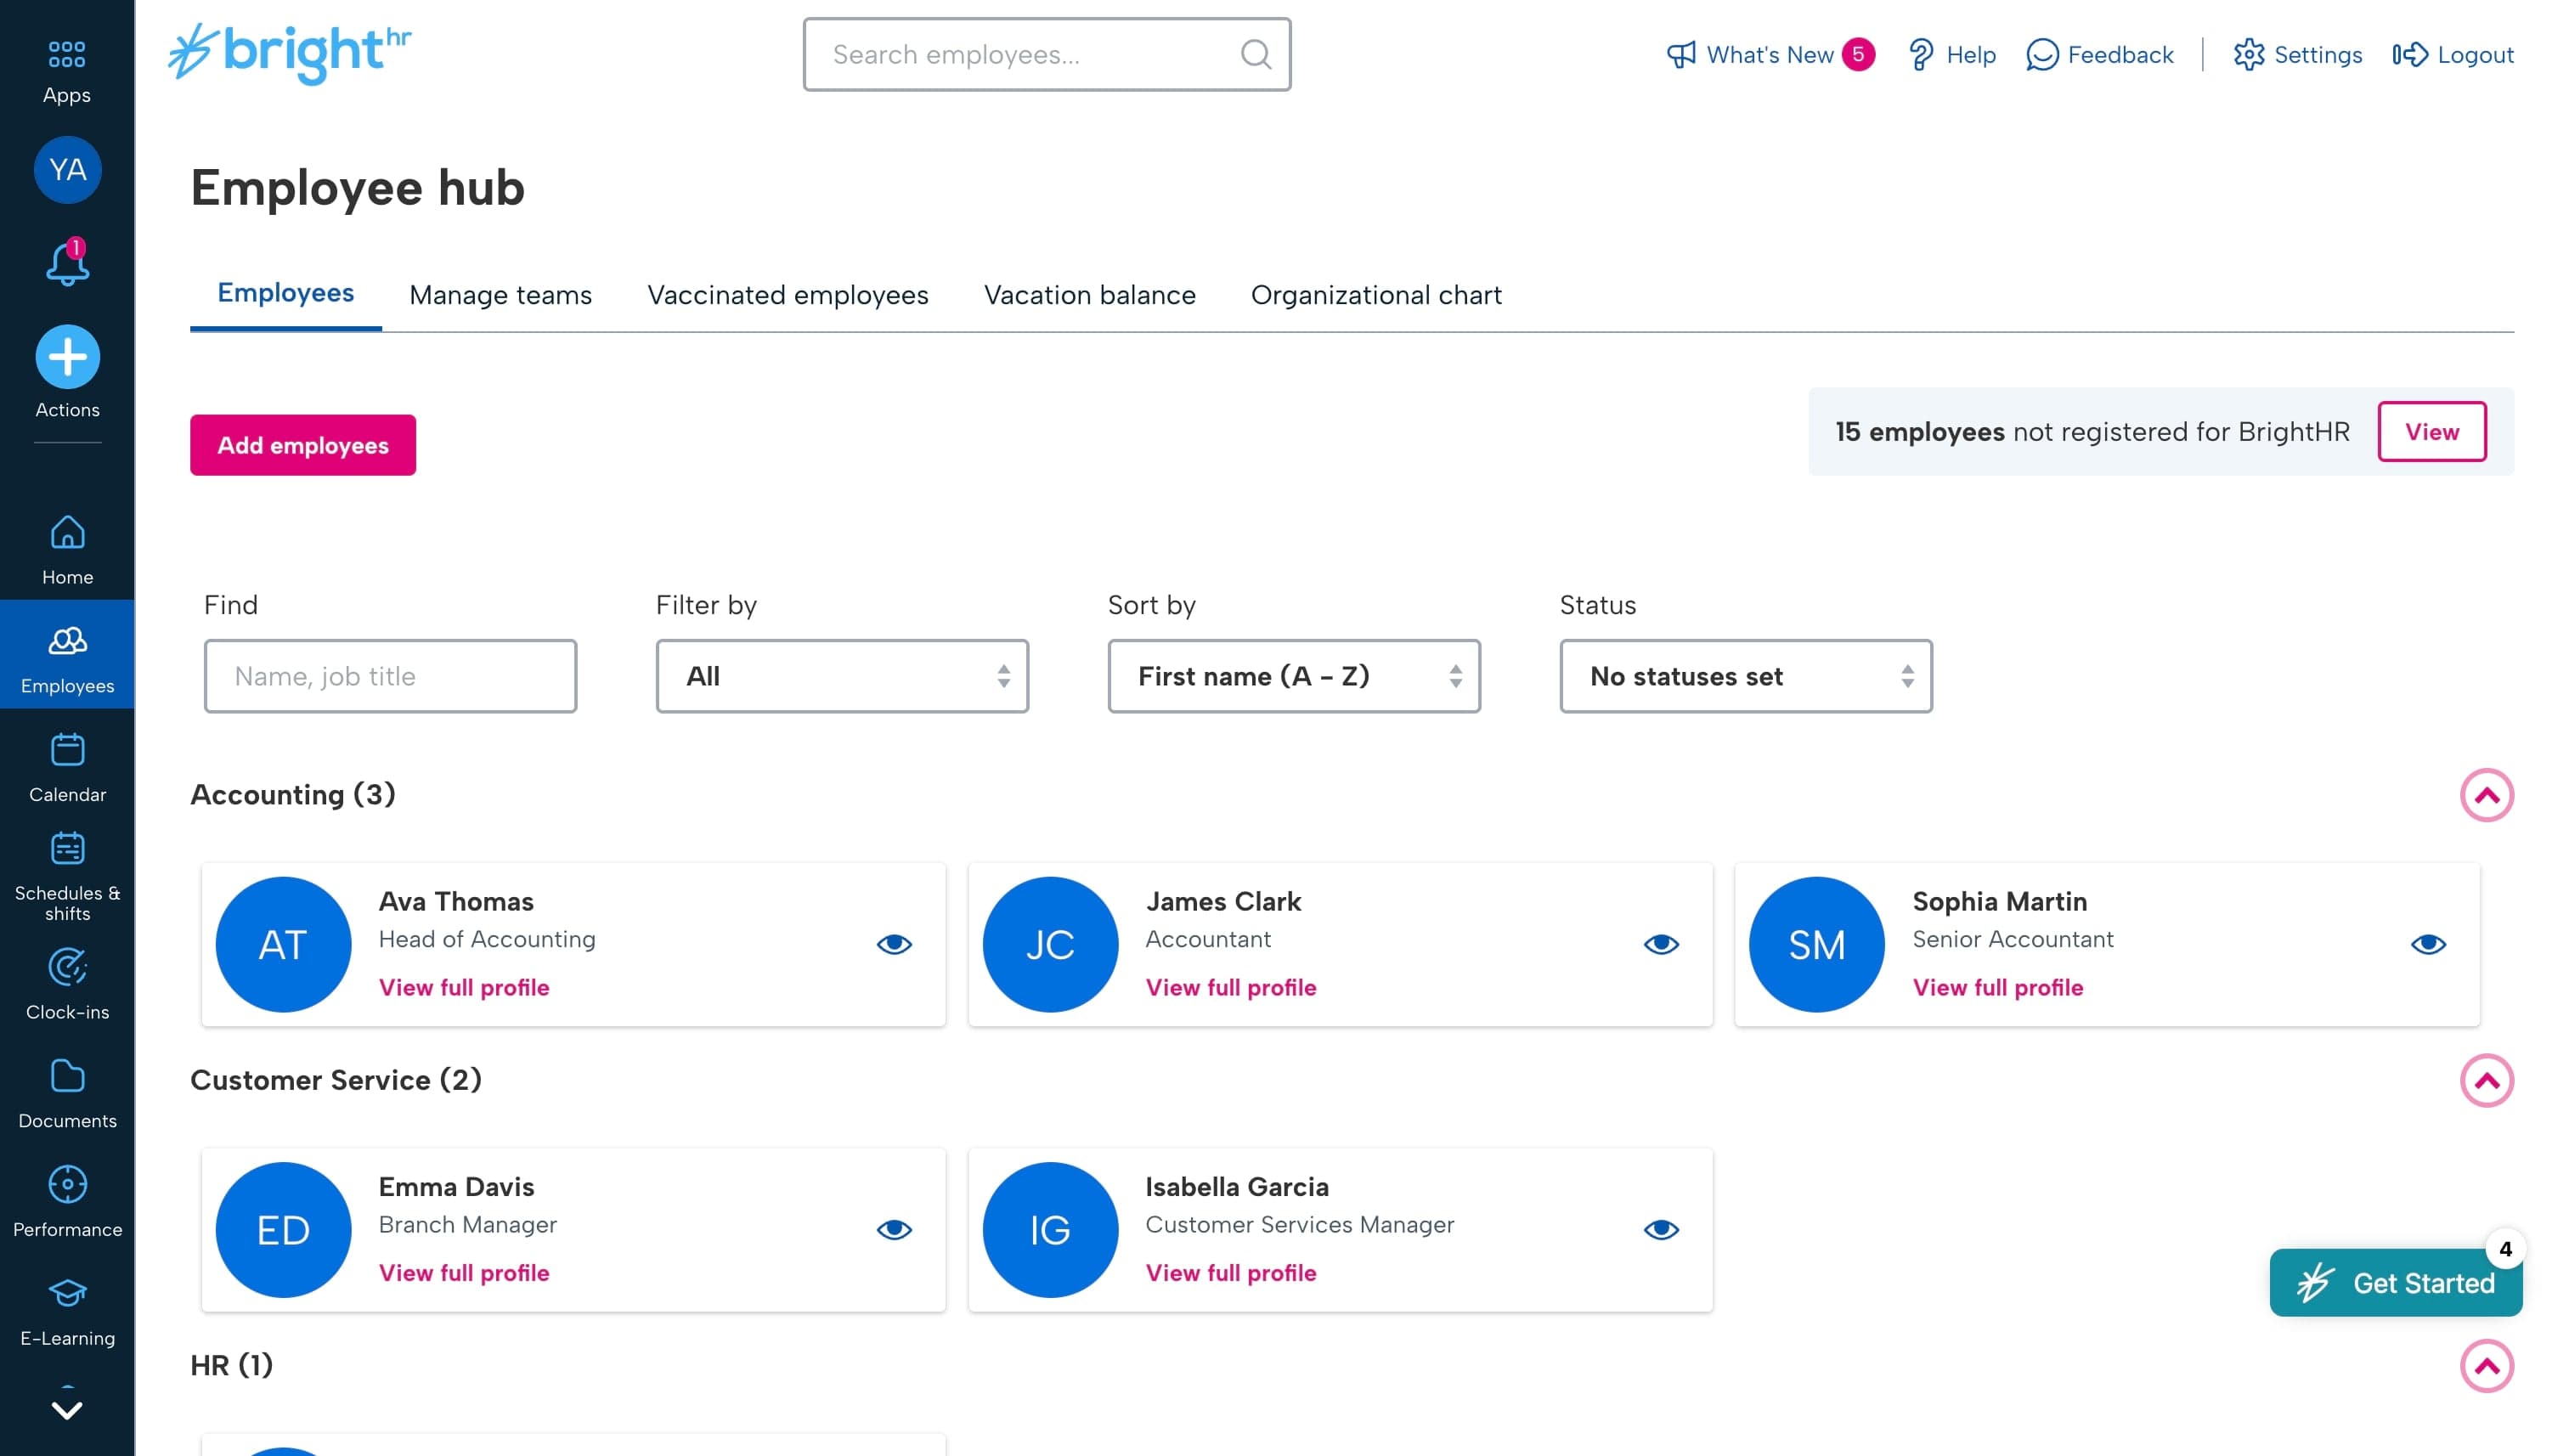2569x1456 pixels.
Task: Open the Get Started widget
Action: 2395,1283
